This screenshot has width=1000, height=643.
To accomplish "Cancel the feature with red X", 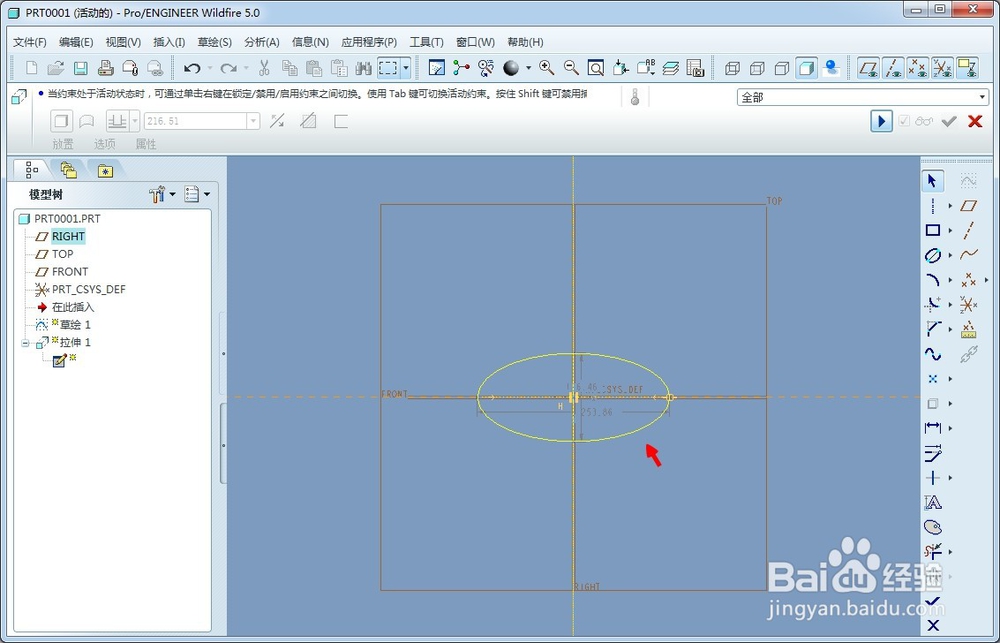I will point(974,121).
